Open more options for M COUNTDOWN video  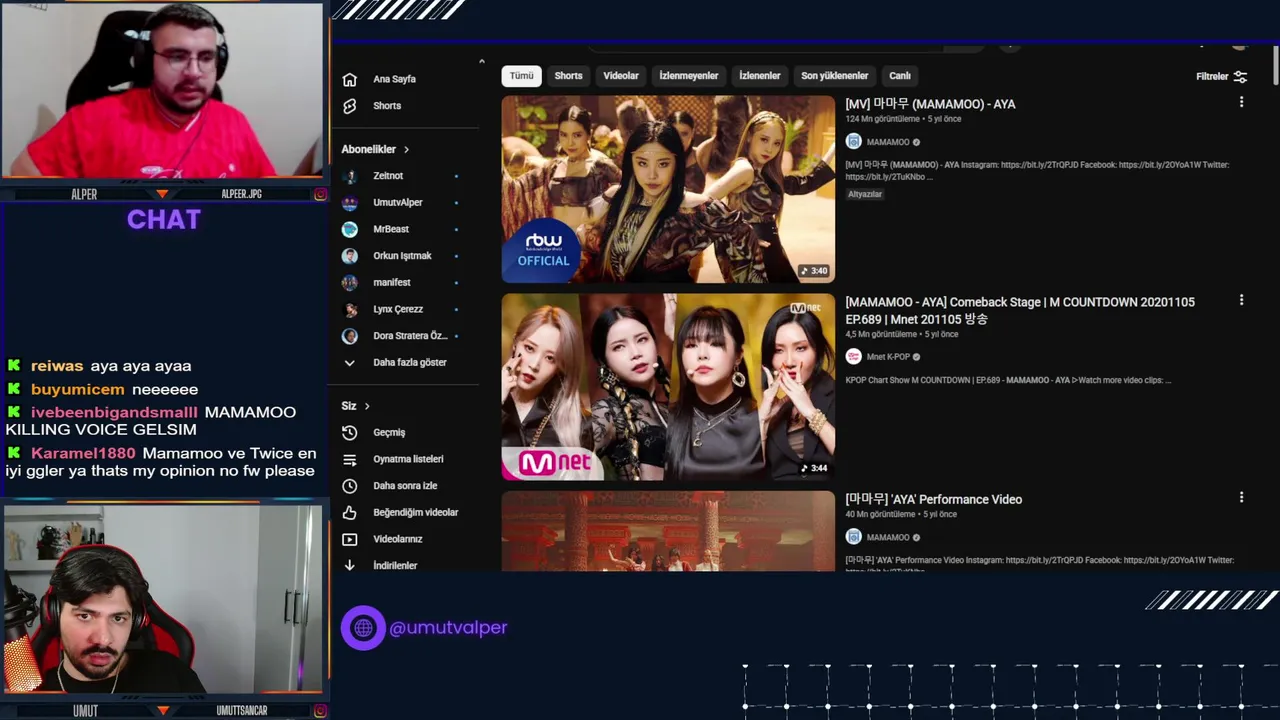1241,300
